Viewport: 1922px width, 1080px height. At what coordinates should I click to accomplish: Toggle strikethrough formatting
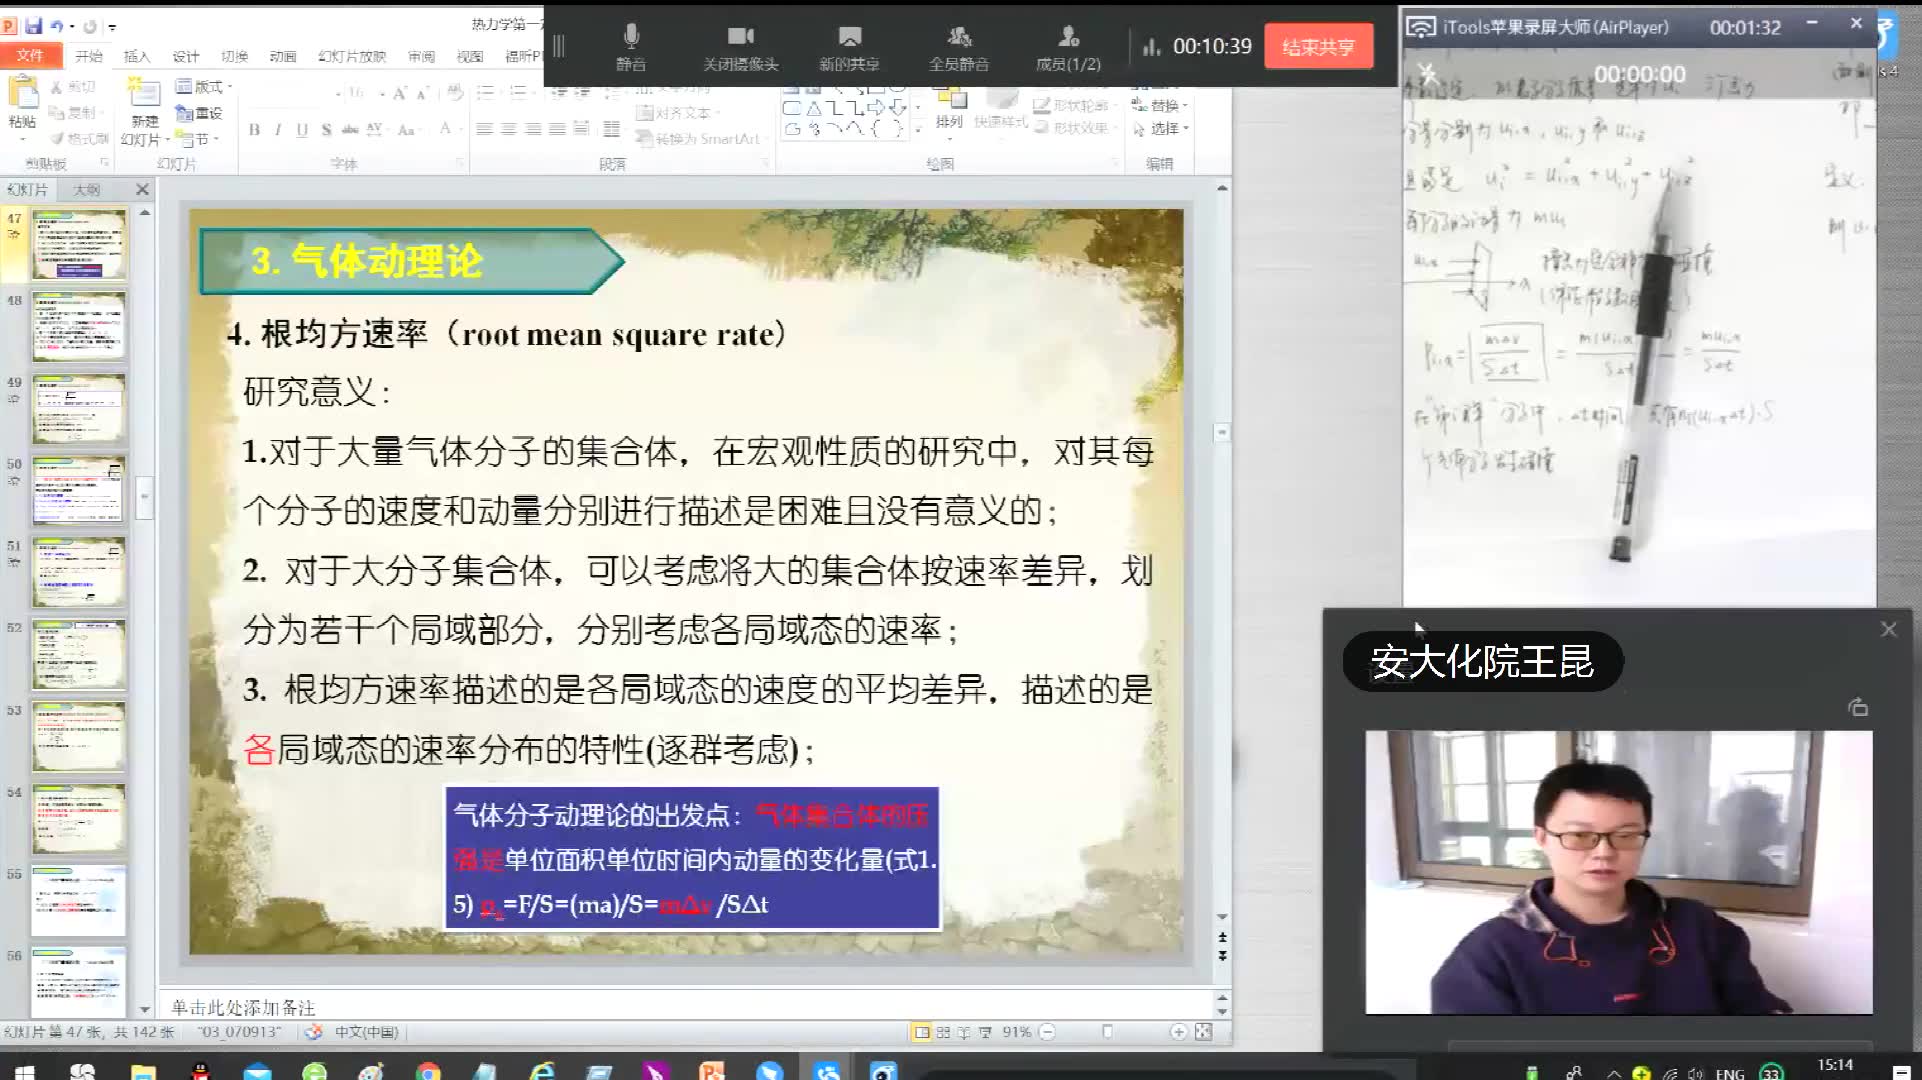click(350, 129)
